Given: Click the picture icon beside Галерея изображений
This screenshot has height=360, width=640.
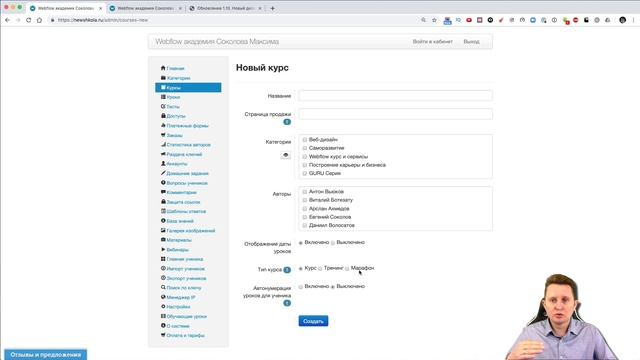Looking at the screenshot, I should coord(163,230).
